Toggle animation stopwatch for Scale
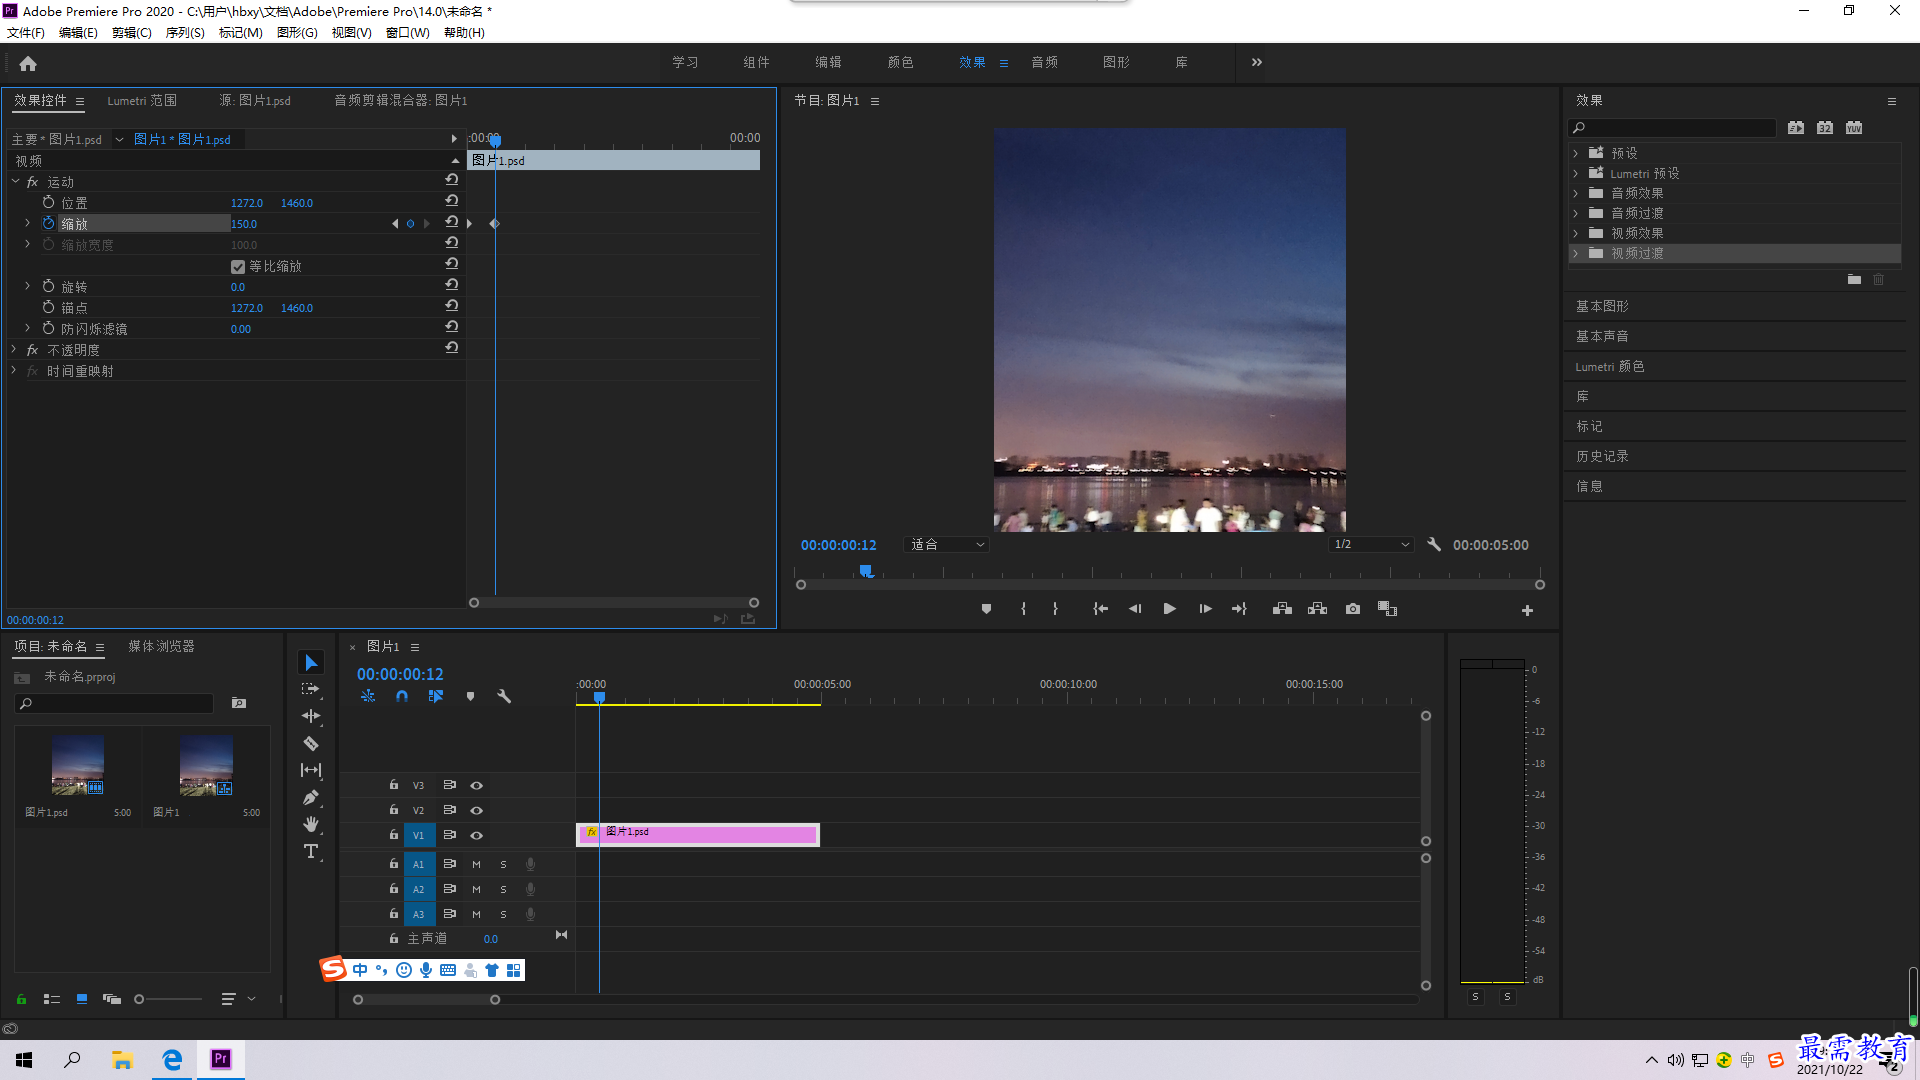The width and height of the screenshot is (1920, 1080). click(48, 223)
